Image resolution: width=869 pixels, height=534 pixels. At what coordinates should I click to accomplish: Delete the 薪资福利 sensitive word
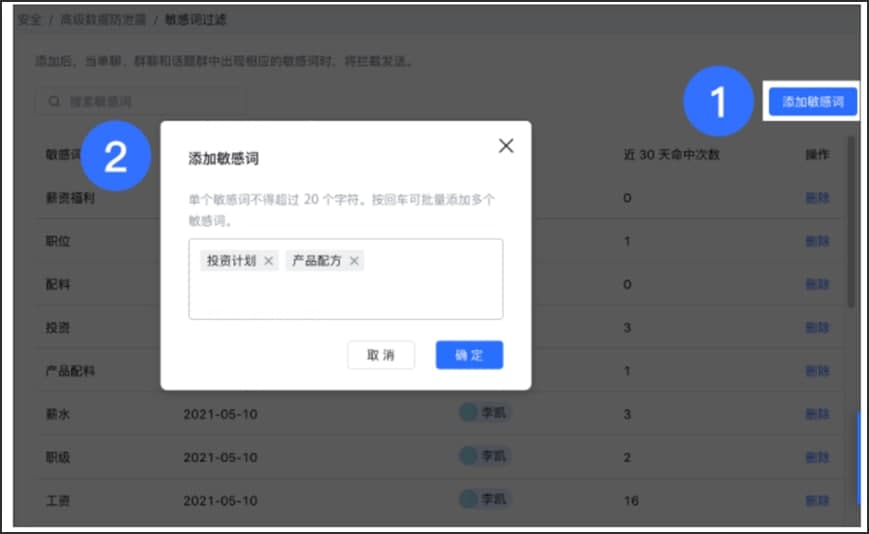click(817, 198)
